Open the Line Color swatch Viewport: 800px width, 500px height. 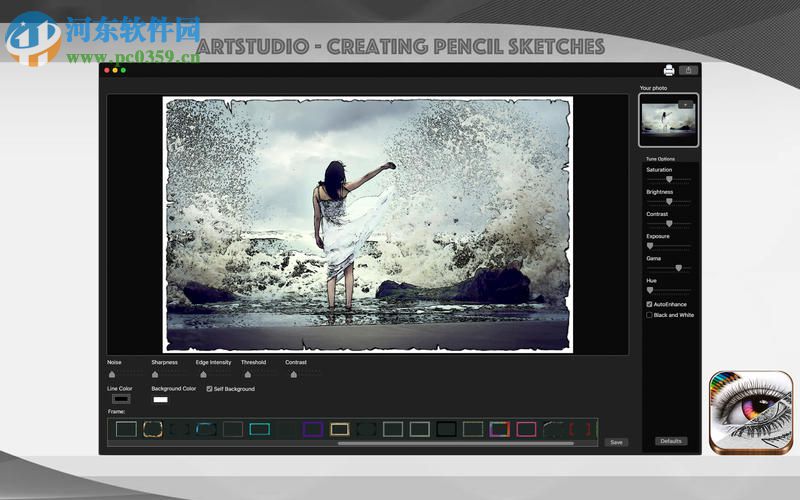[121, 399]
